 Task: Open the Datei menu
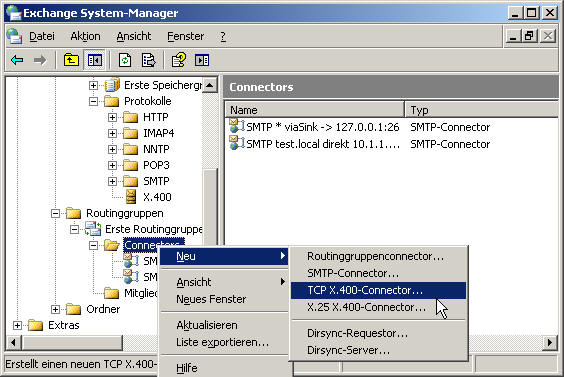click(x=42, y=36)
